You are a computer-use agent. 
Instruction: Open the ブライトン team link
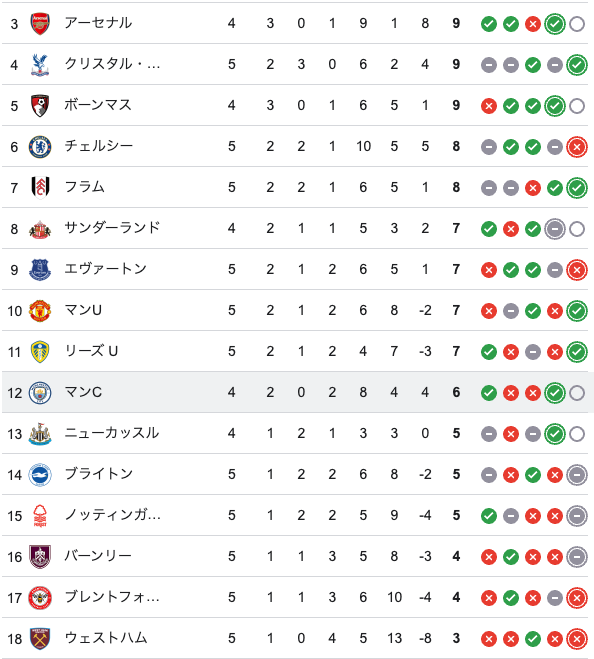tap(99, 474)
